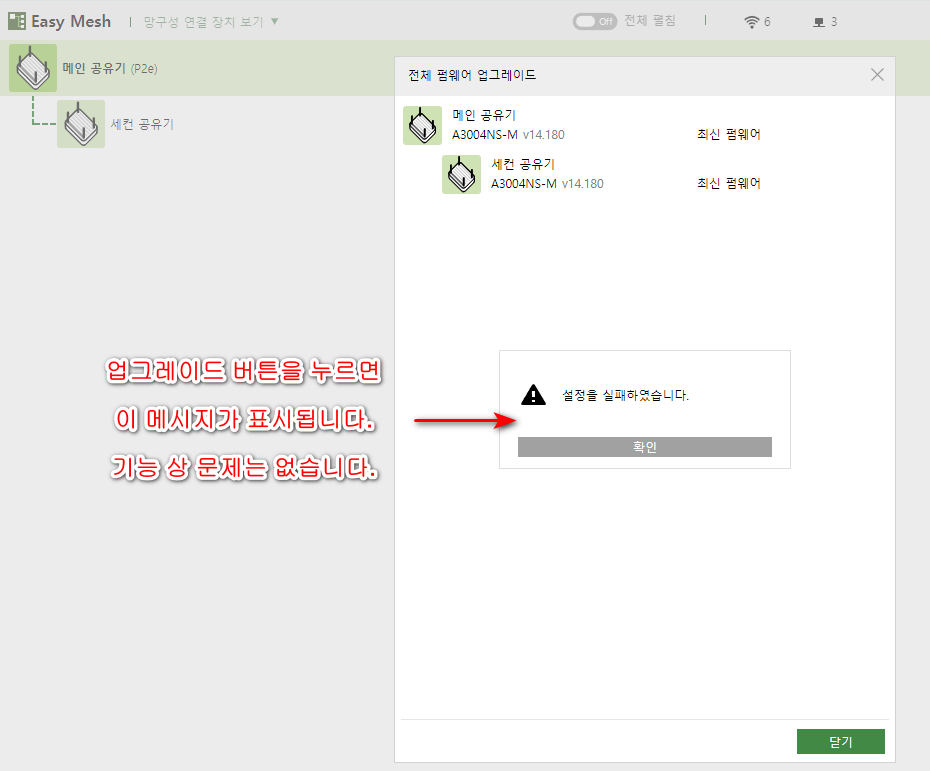Click 메인 공유기 icon in firmware dialog
The height and width of the screenshot is (771, 930).
pos(422,126)
